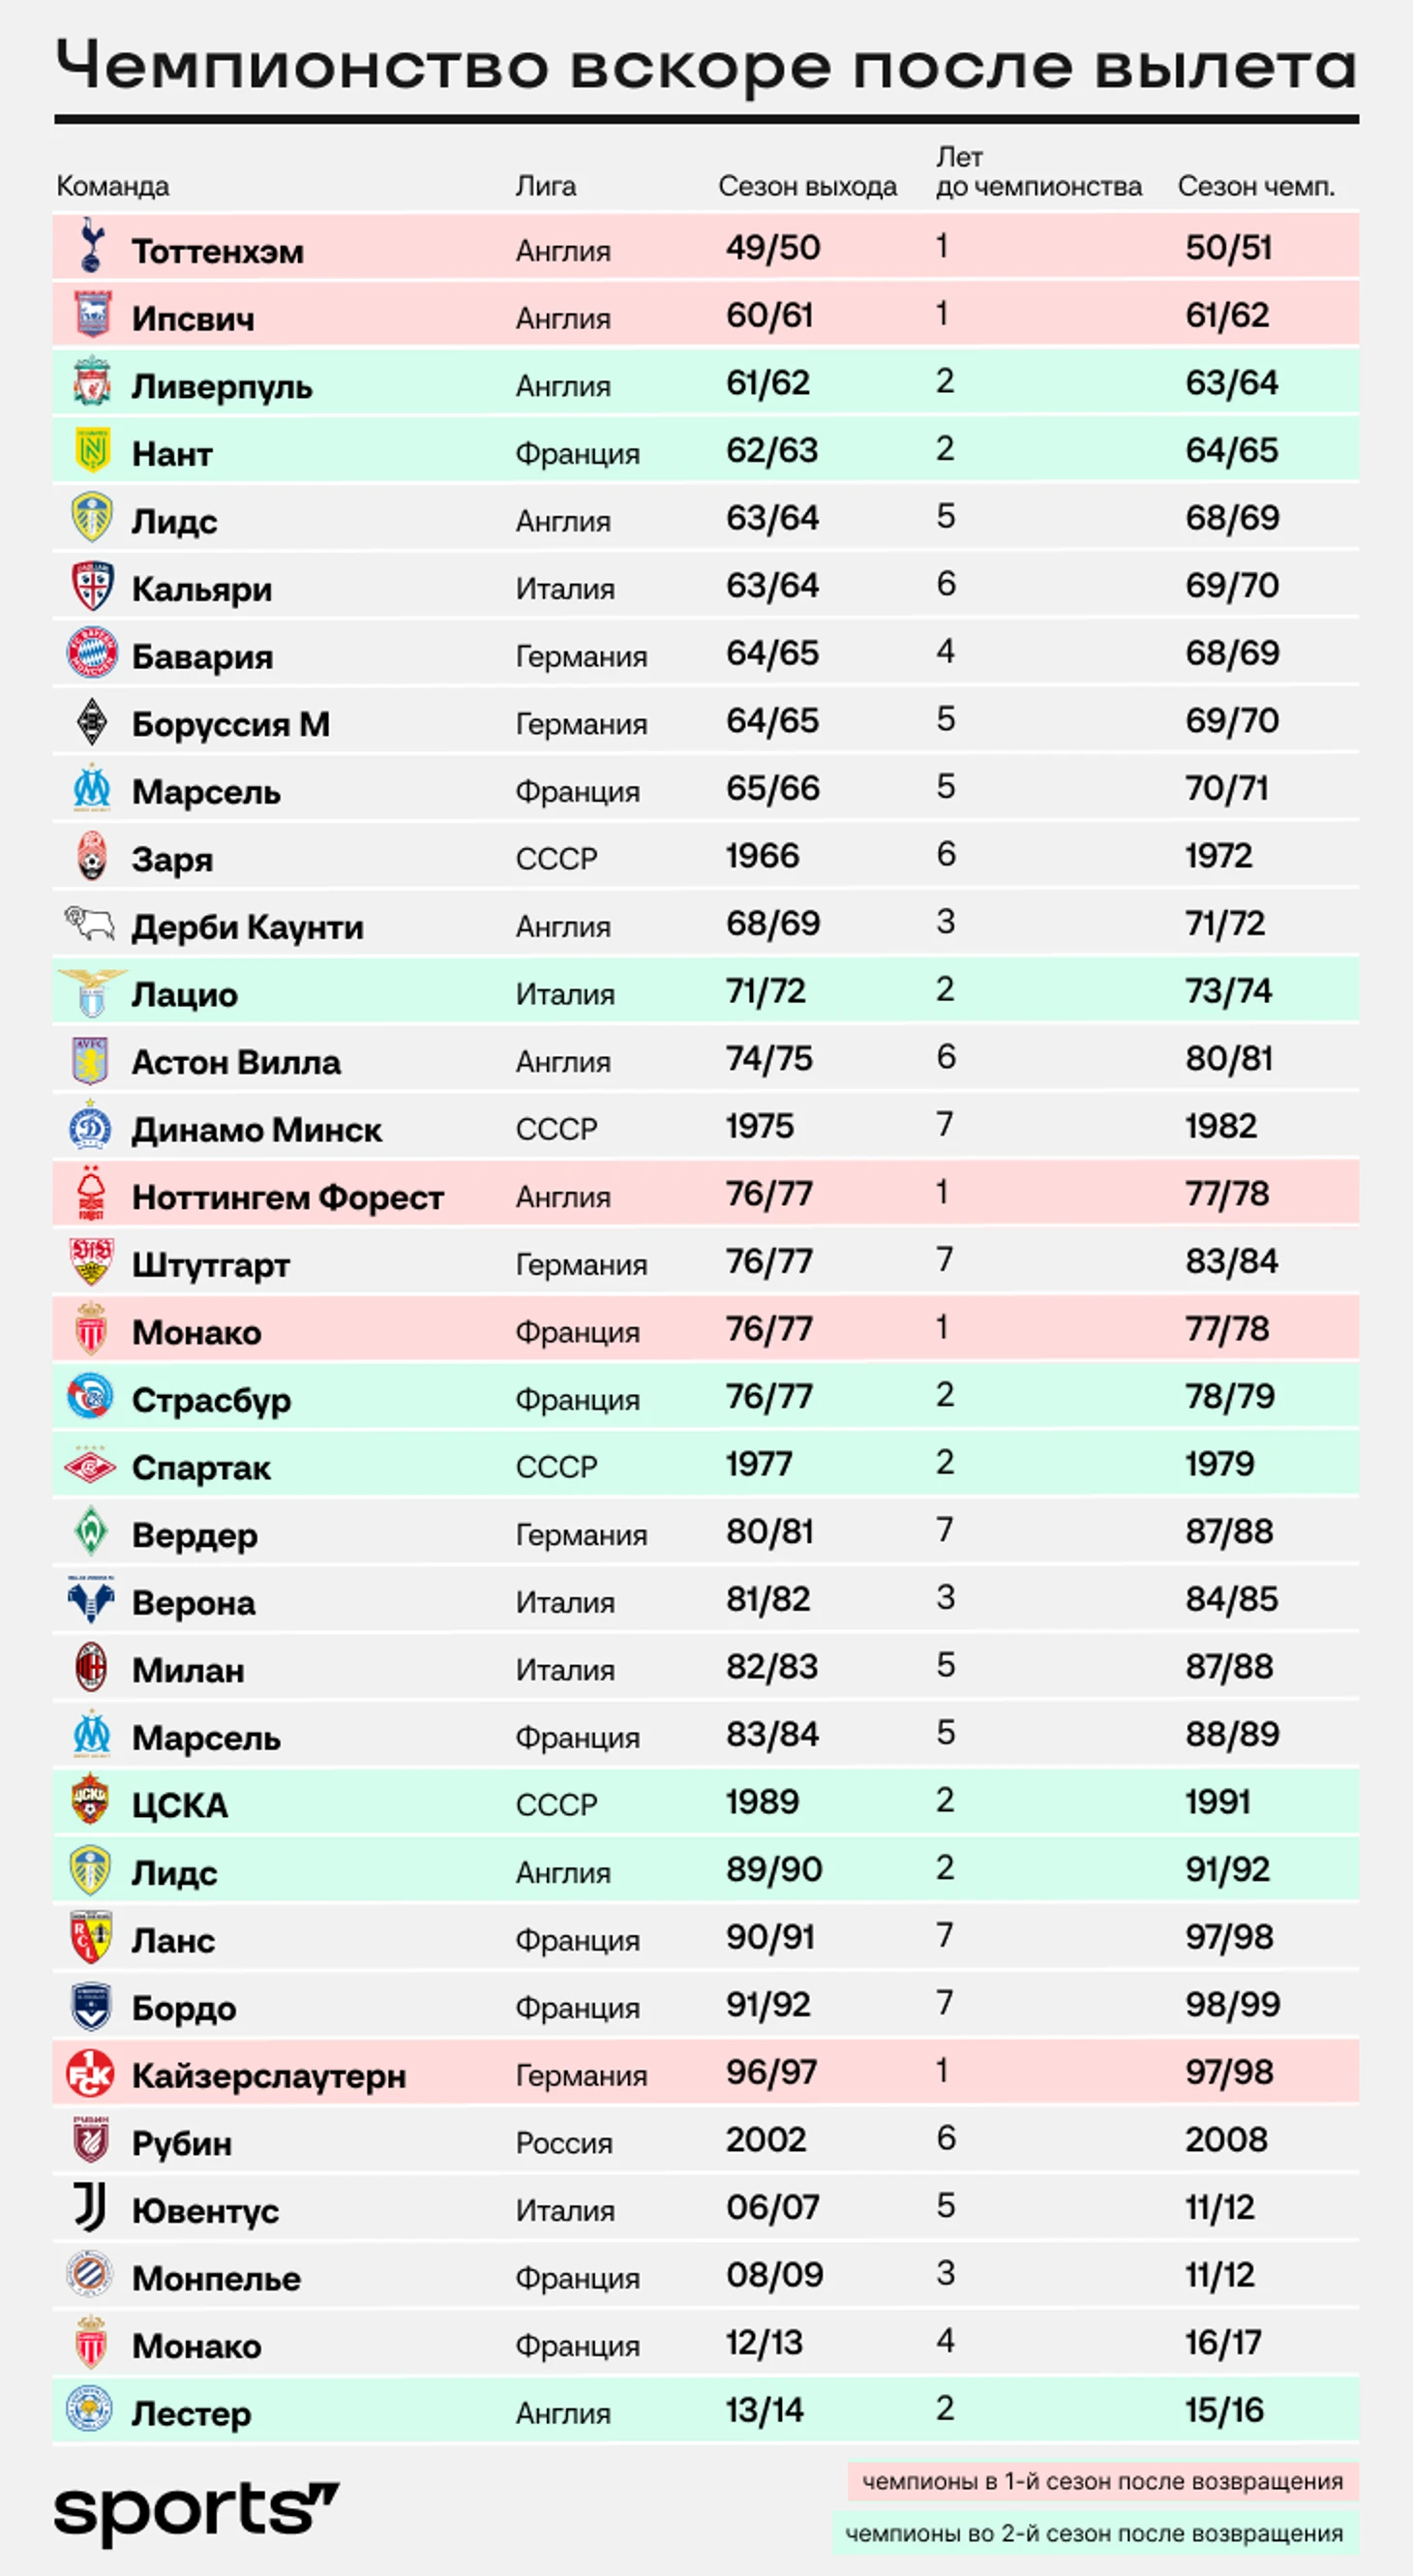Click the Spartak diamond logo
Image resolution: width=1413 pixels, height=2576 pixels.
91,1465
